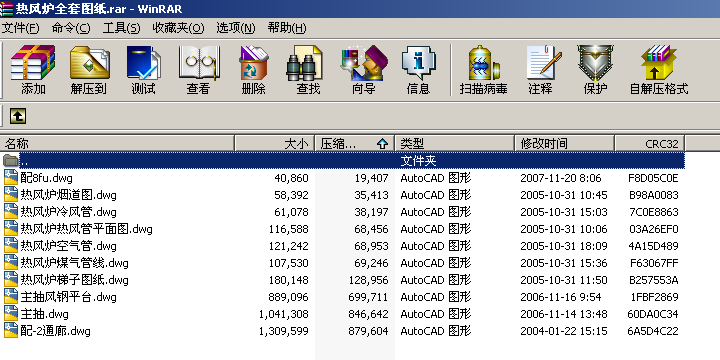The width and height of the screenshot is (720, 360).
Task: Click the packed size value 19,407
Action: [x=371, y=178]
